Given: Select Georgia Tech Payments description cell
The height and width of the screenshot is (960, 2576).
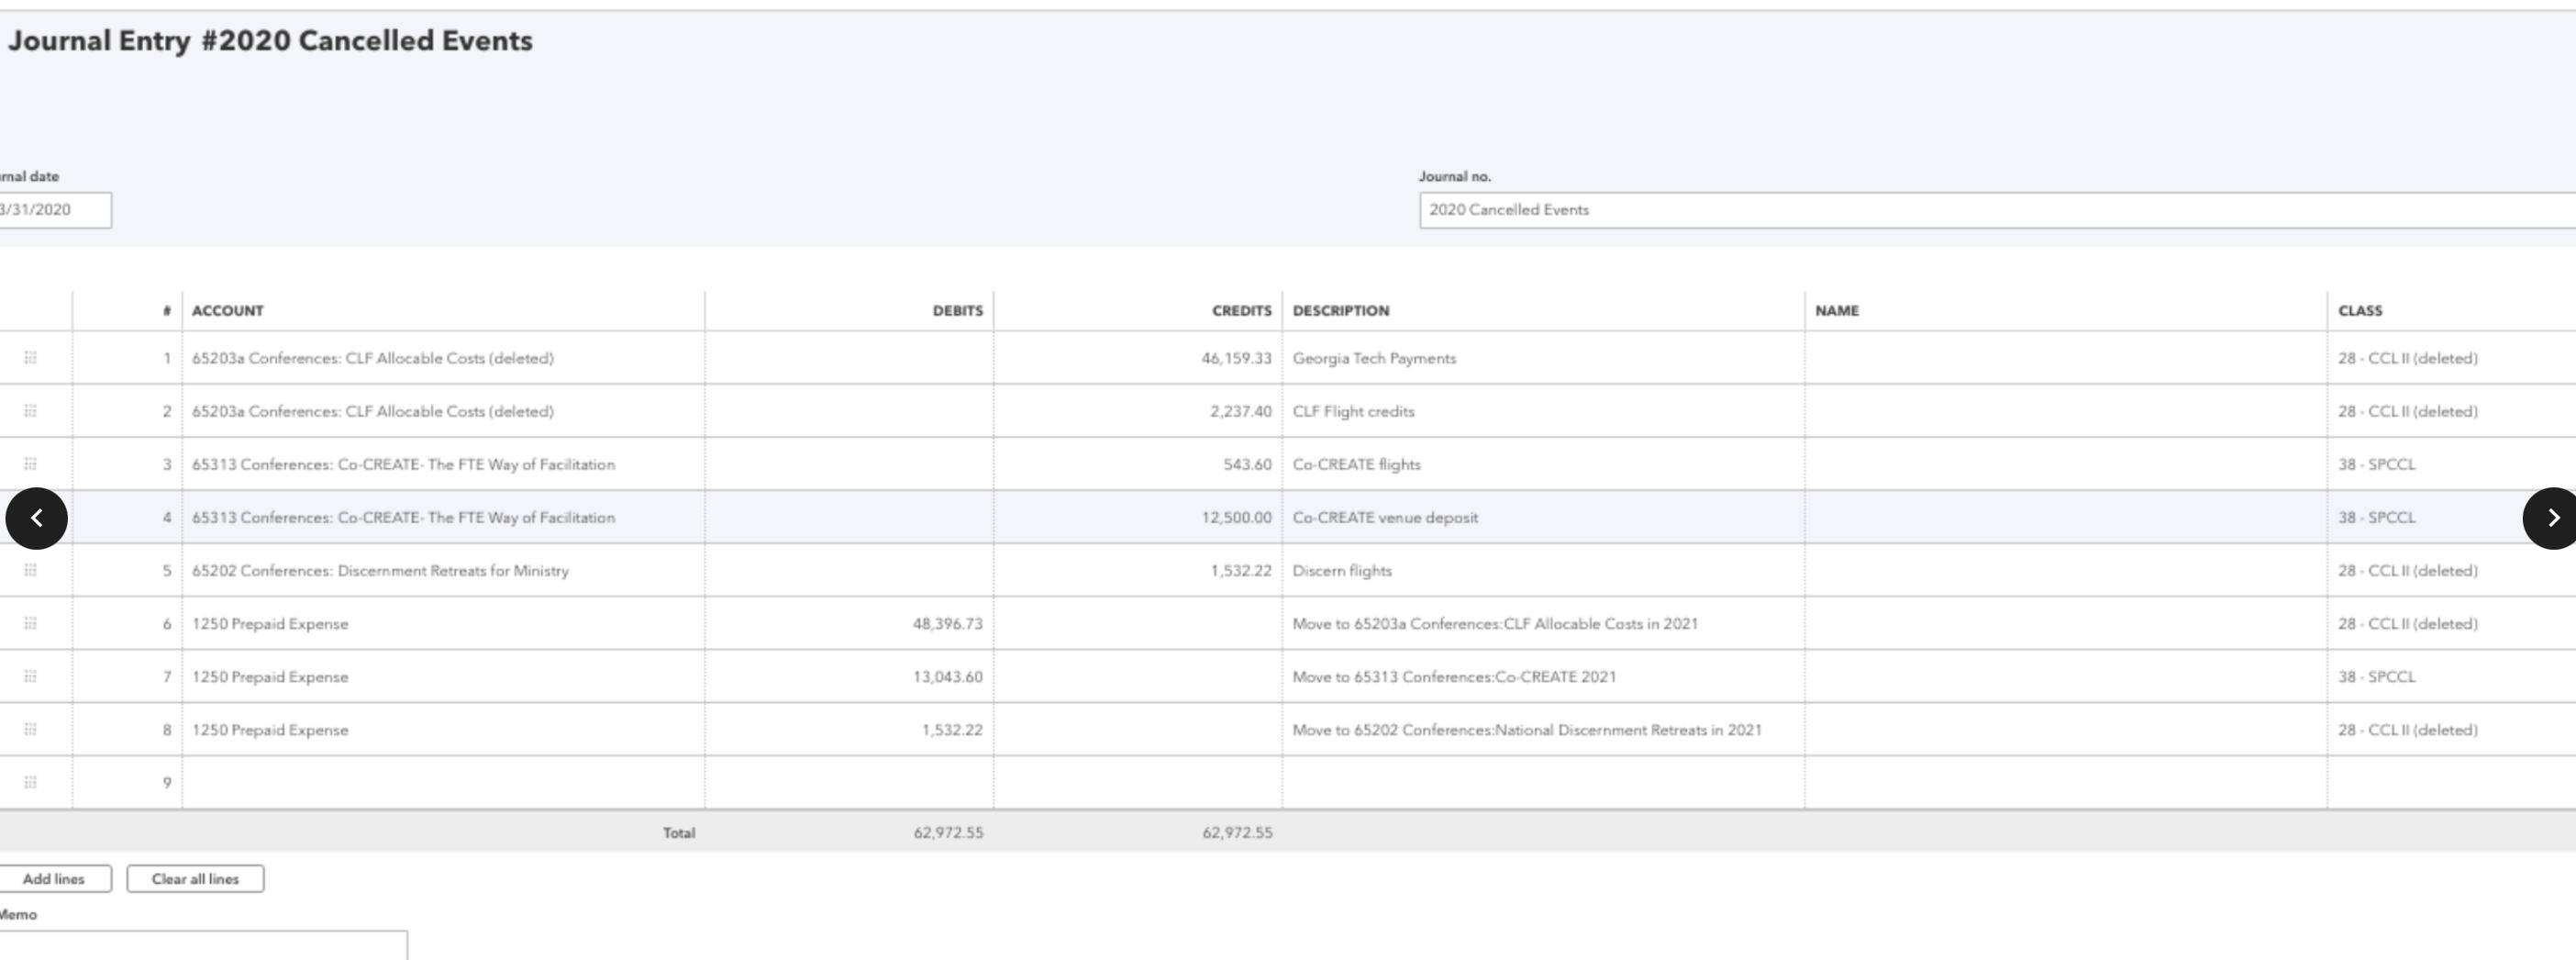Looking at the screenshot, I should pyautogui.click(x=1542, y=358).
